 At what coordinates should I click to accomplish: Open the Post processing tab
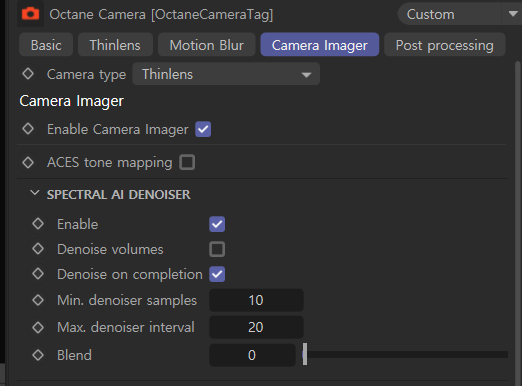tap(444, 45)
